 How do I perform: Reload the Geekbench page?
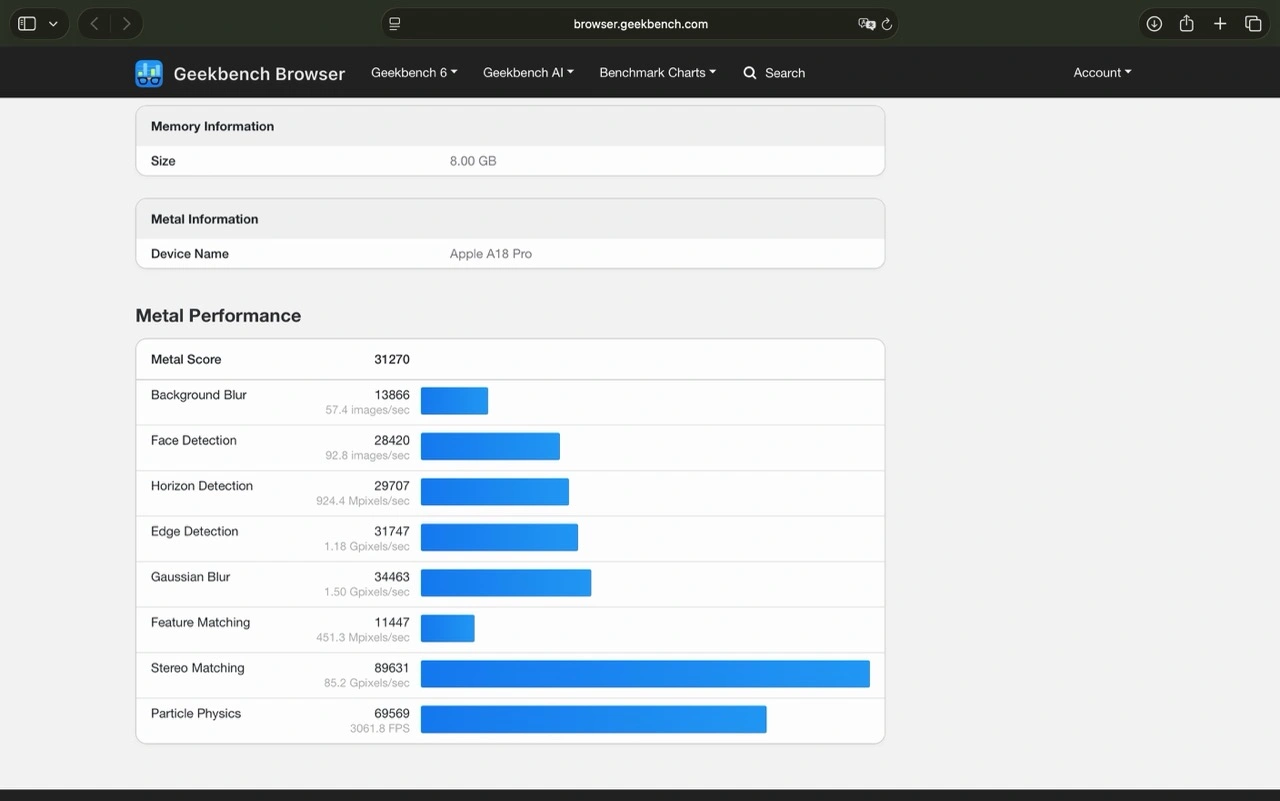pos(886,24)
